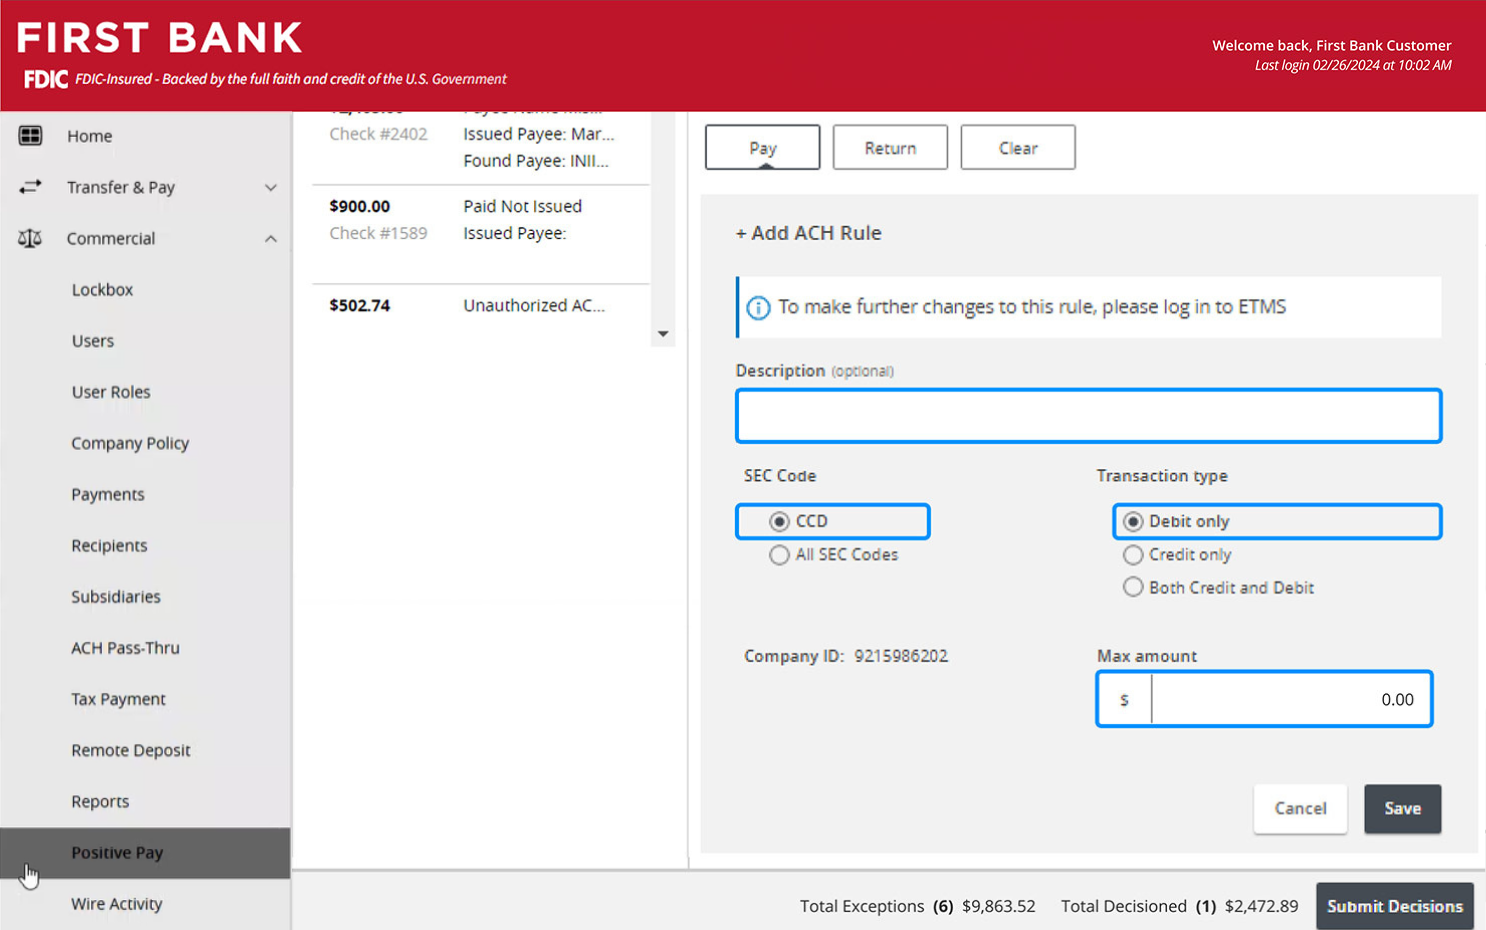Open ACH Pass-Thru menu item

pyautogui.click(x=125, y=648)
